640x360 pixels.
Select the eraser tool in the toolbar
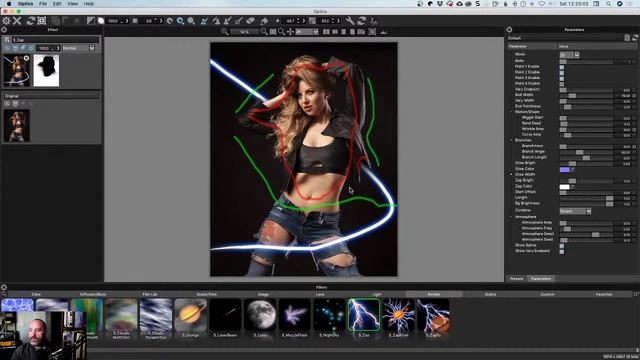[251, 21]
